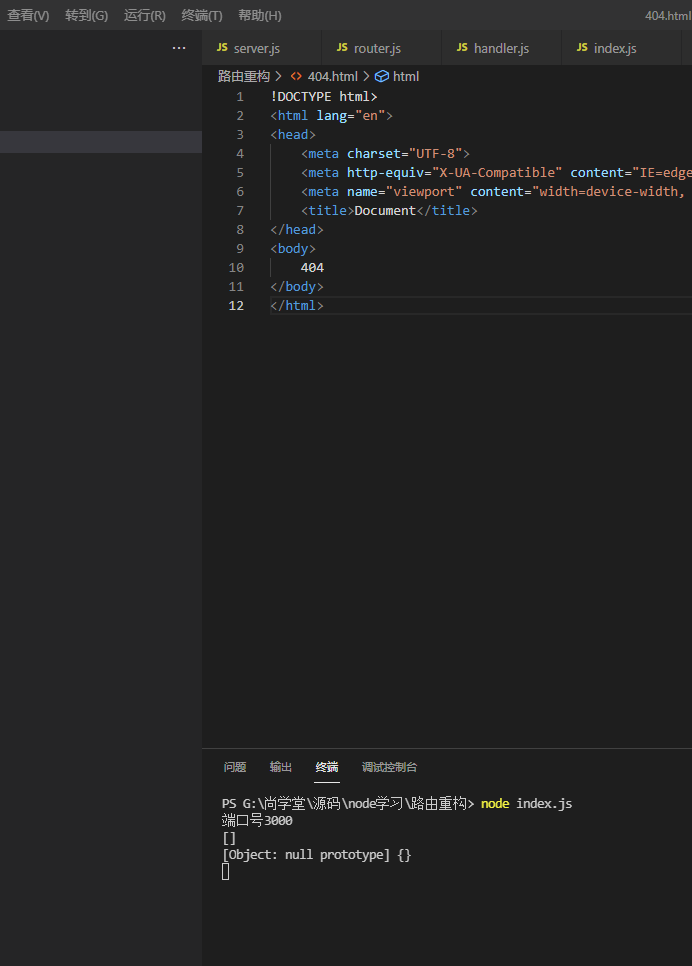Click the JS icon on server.js tab
The height and width of the screenshot is (966, 692).
[222, 47]
